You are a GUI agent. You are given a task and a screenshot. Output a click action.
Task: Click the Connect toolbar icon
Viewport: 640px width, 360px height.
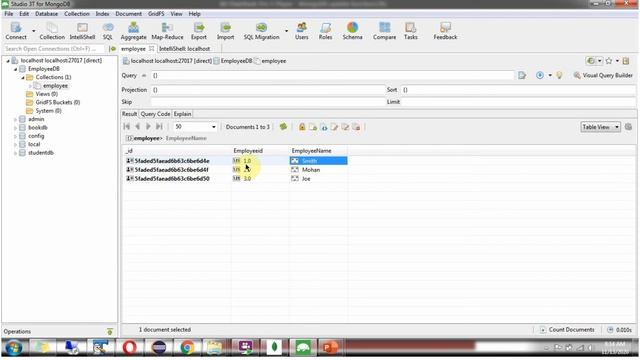coord(16,31)
